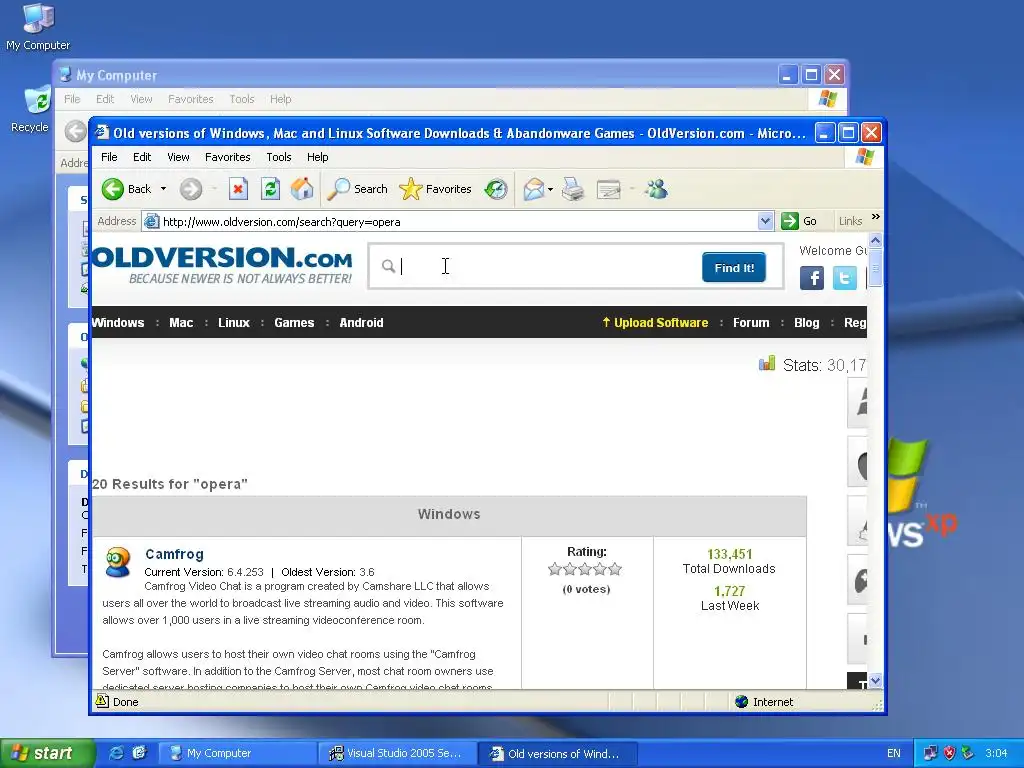Image resolution: width=1024 pixels, height=768 pixels.
Task: Click Back arrow in My Computer window
Action: pos(76,131)
